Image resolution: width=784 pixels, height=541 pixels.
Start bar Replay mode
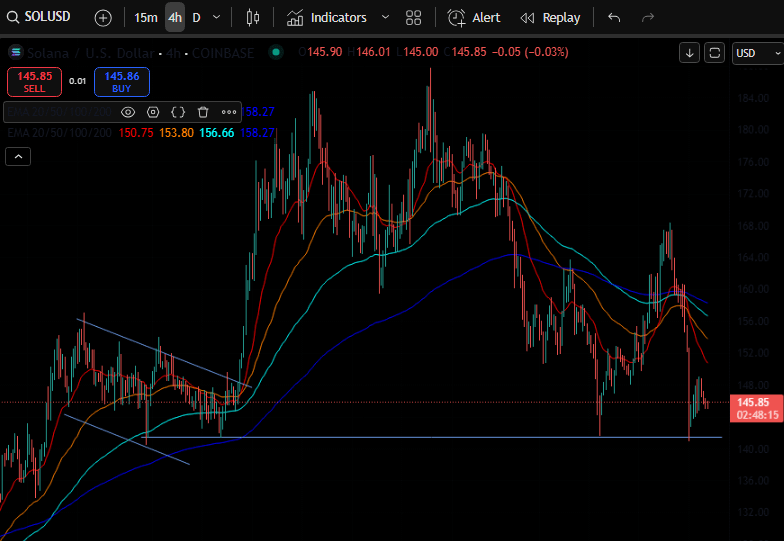tap(550, 18)
